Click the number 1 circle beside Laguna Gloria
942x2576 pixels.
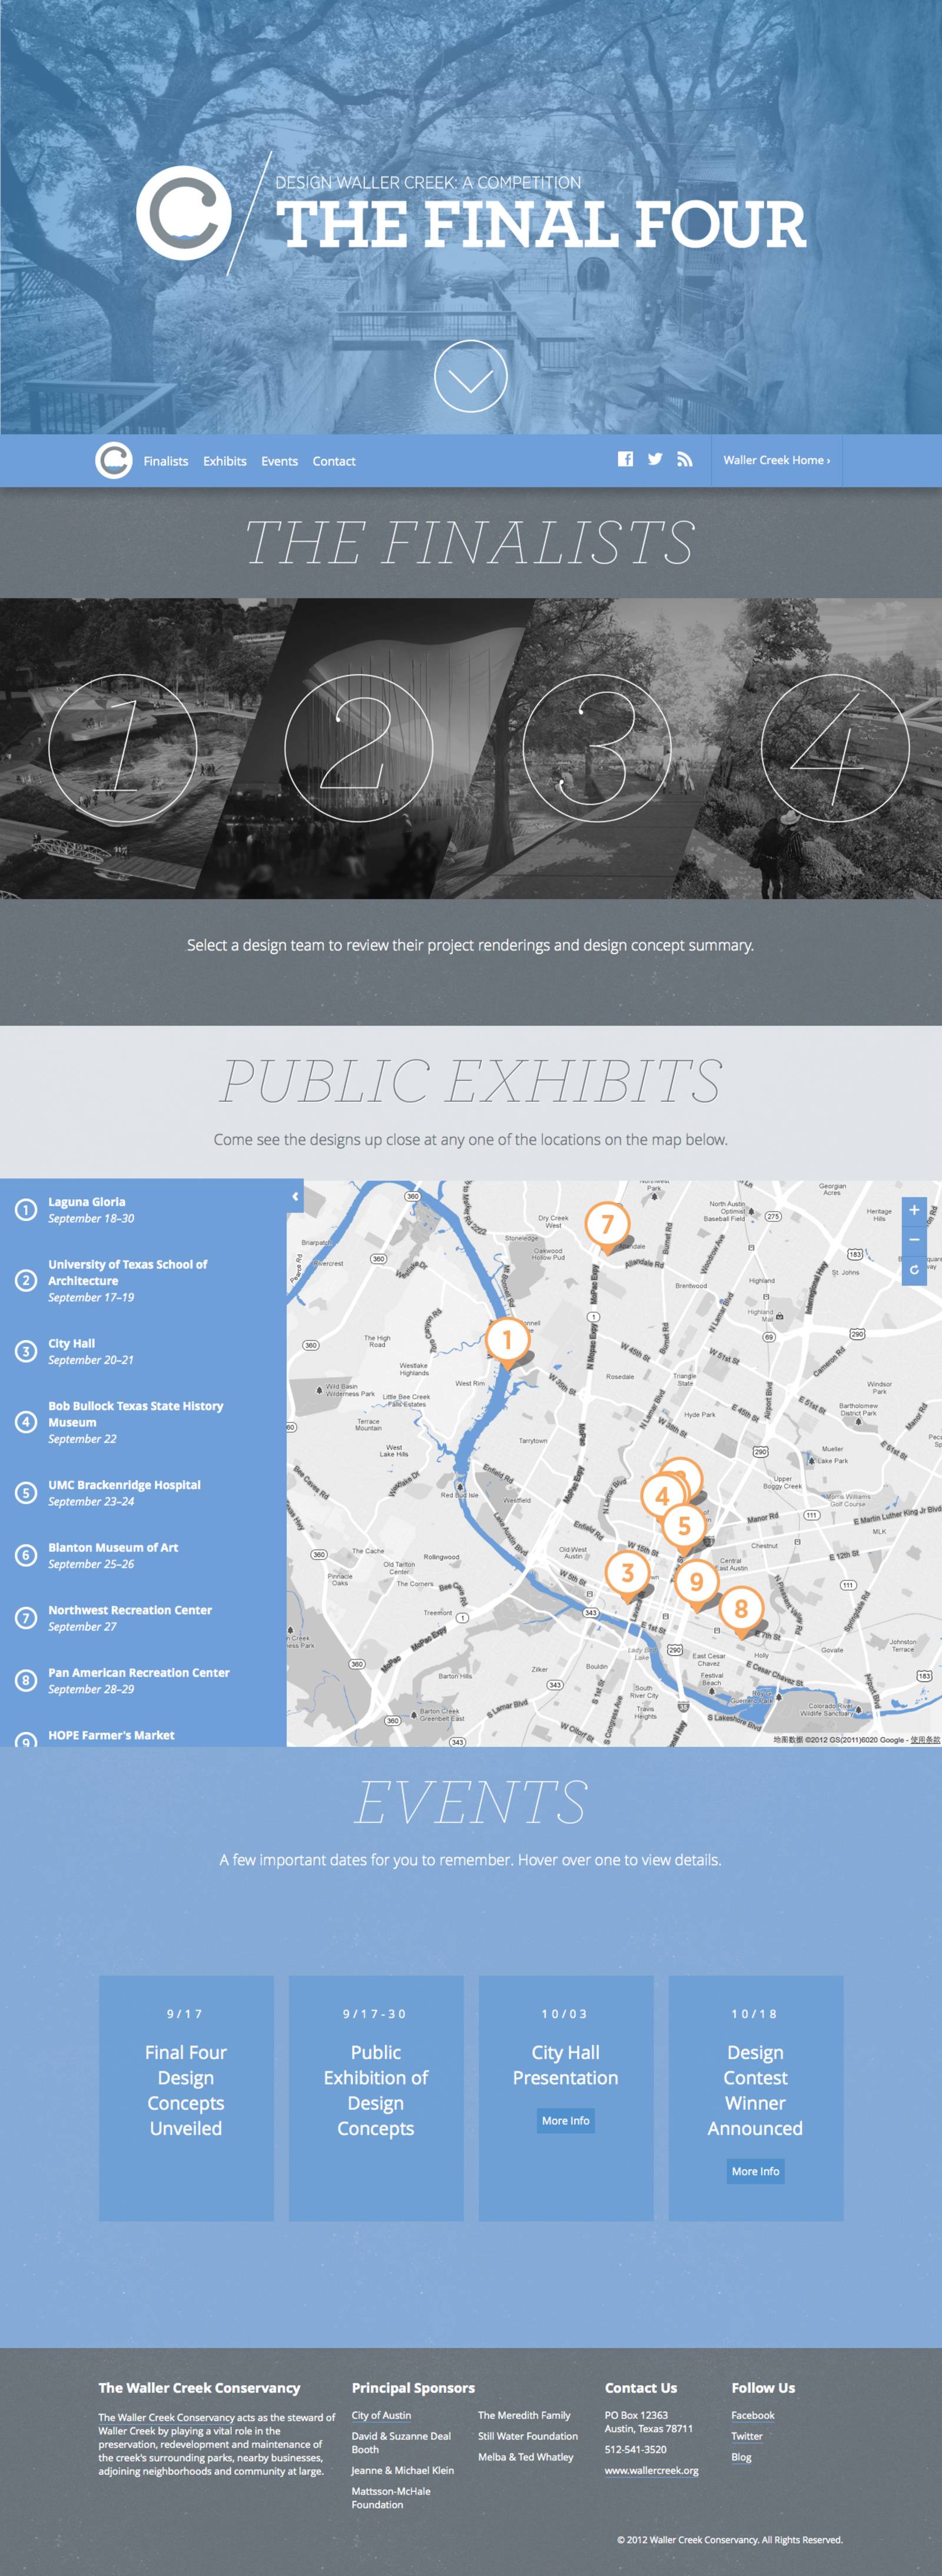pyautogui.click(x=26, y=1210)
